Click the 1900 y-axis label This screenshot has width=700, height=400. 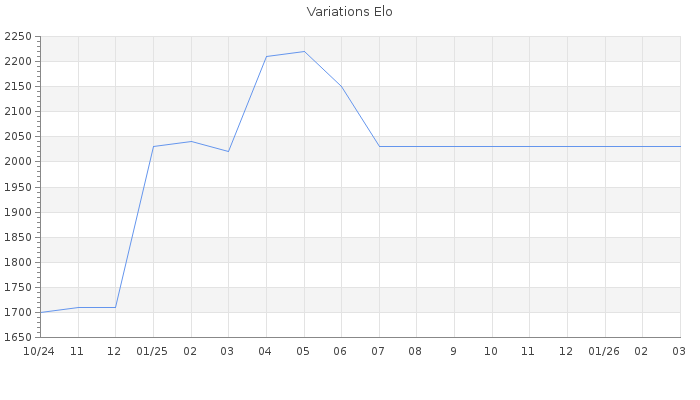point(18,212)
